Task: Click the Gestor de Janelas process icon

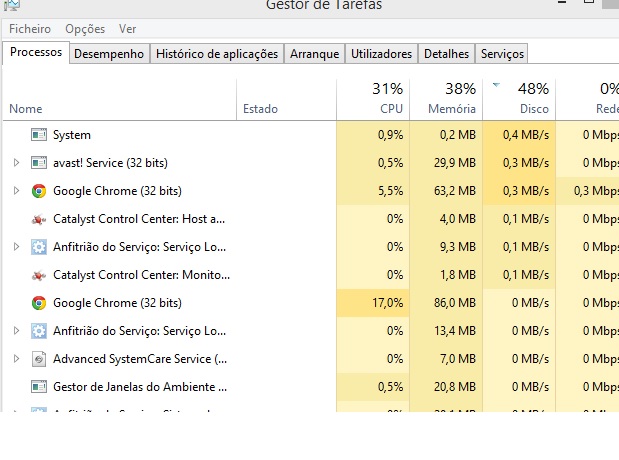Action: (x=39, y=387)
